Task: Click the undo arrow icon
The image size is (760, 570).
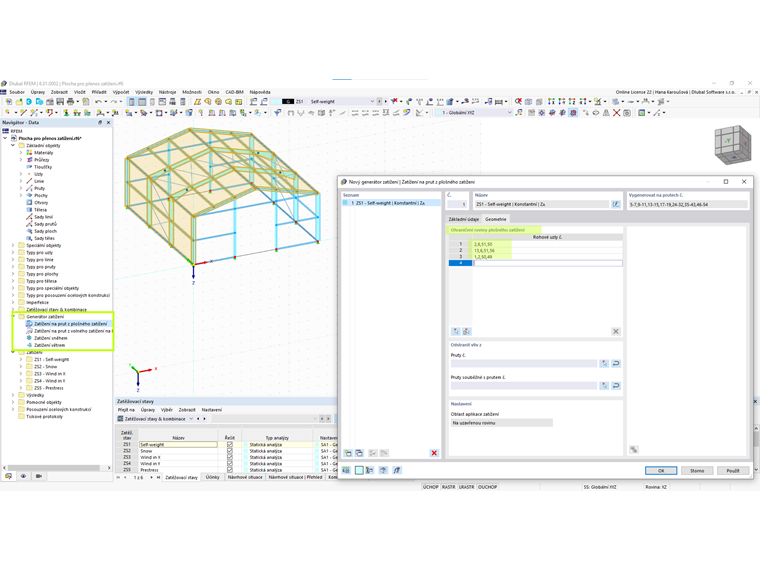Action: (x=98, y=102)
